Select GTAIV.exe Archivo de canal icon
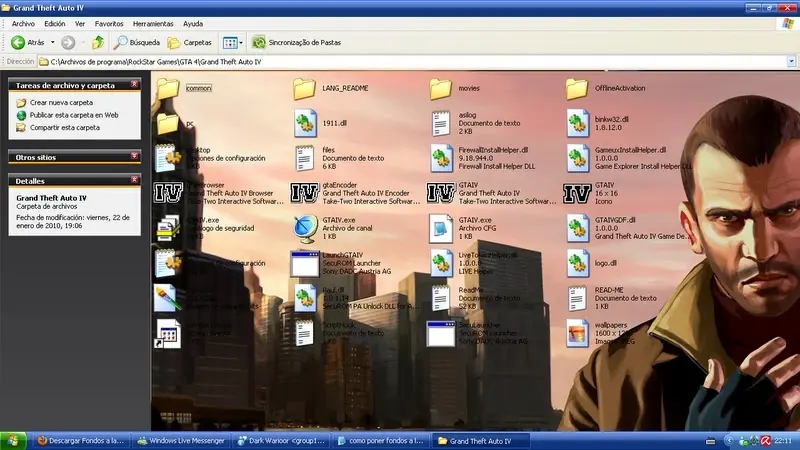 tap(305, 229)
